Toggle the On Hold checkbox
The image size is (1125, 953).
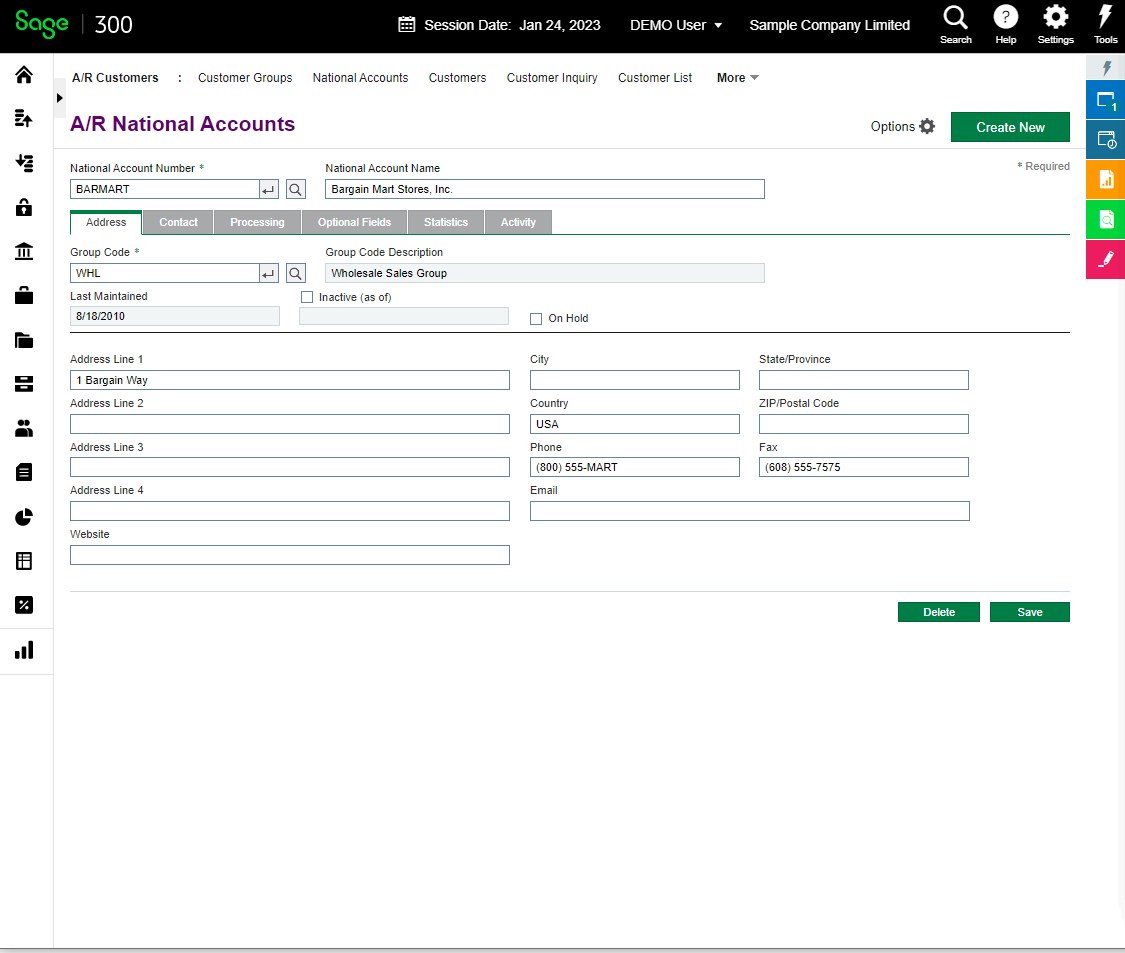click(x=536, y=319)
